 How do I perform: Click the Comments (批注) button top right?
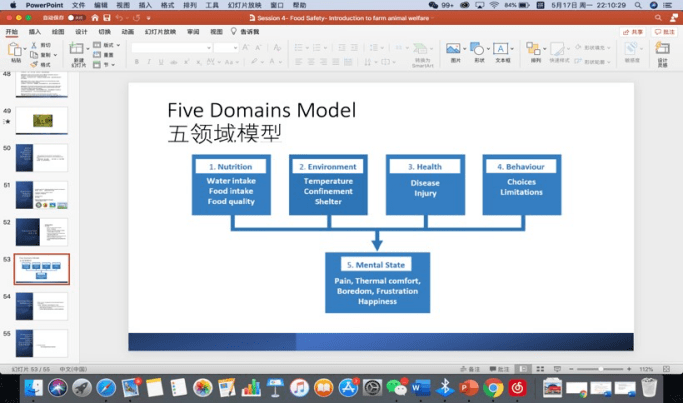pyautogui.click(x=664, y=31)
